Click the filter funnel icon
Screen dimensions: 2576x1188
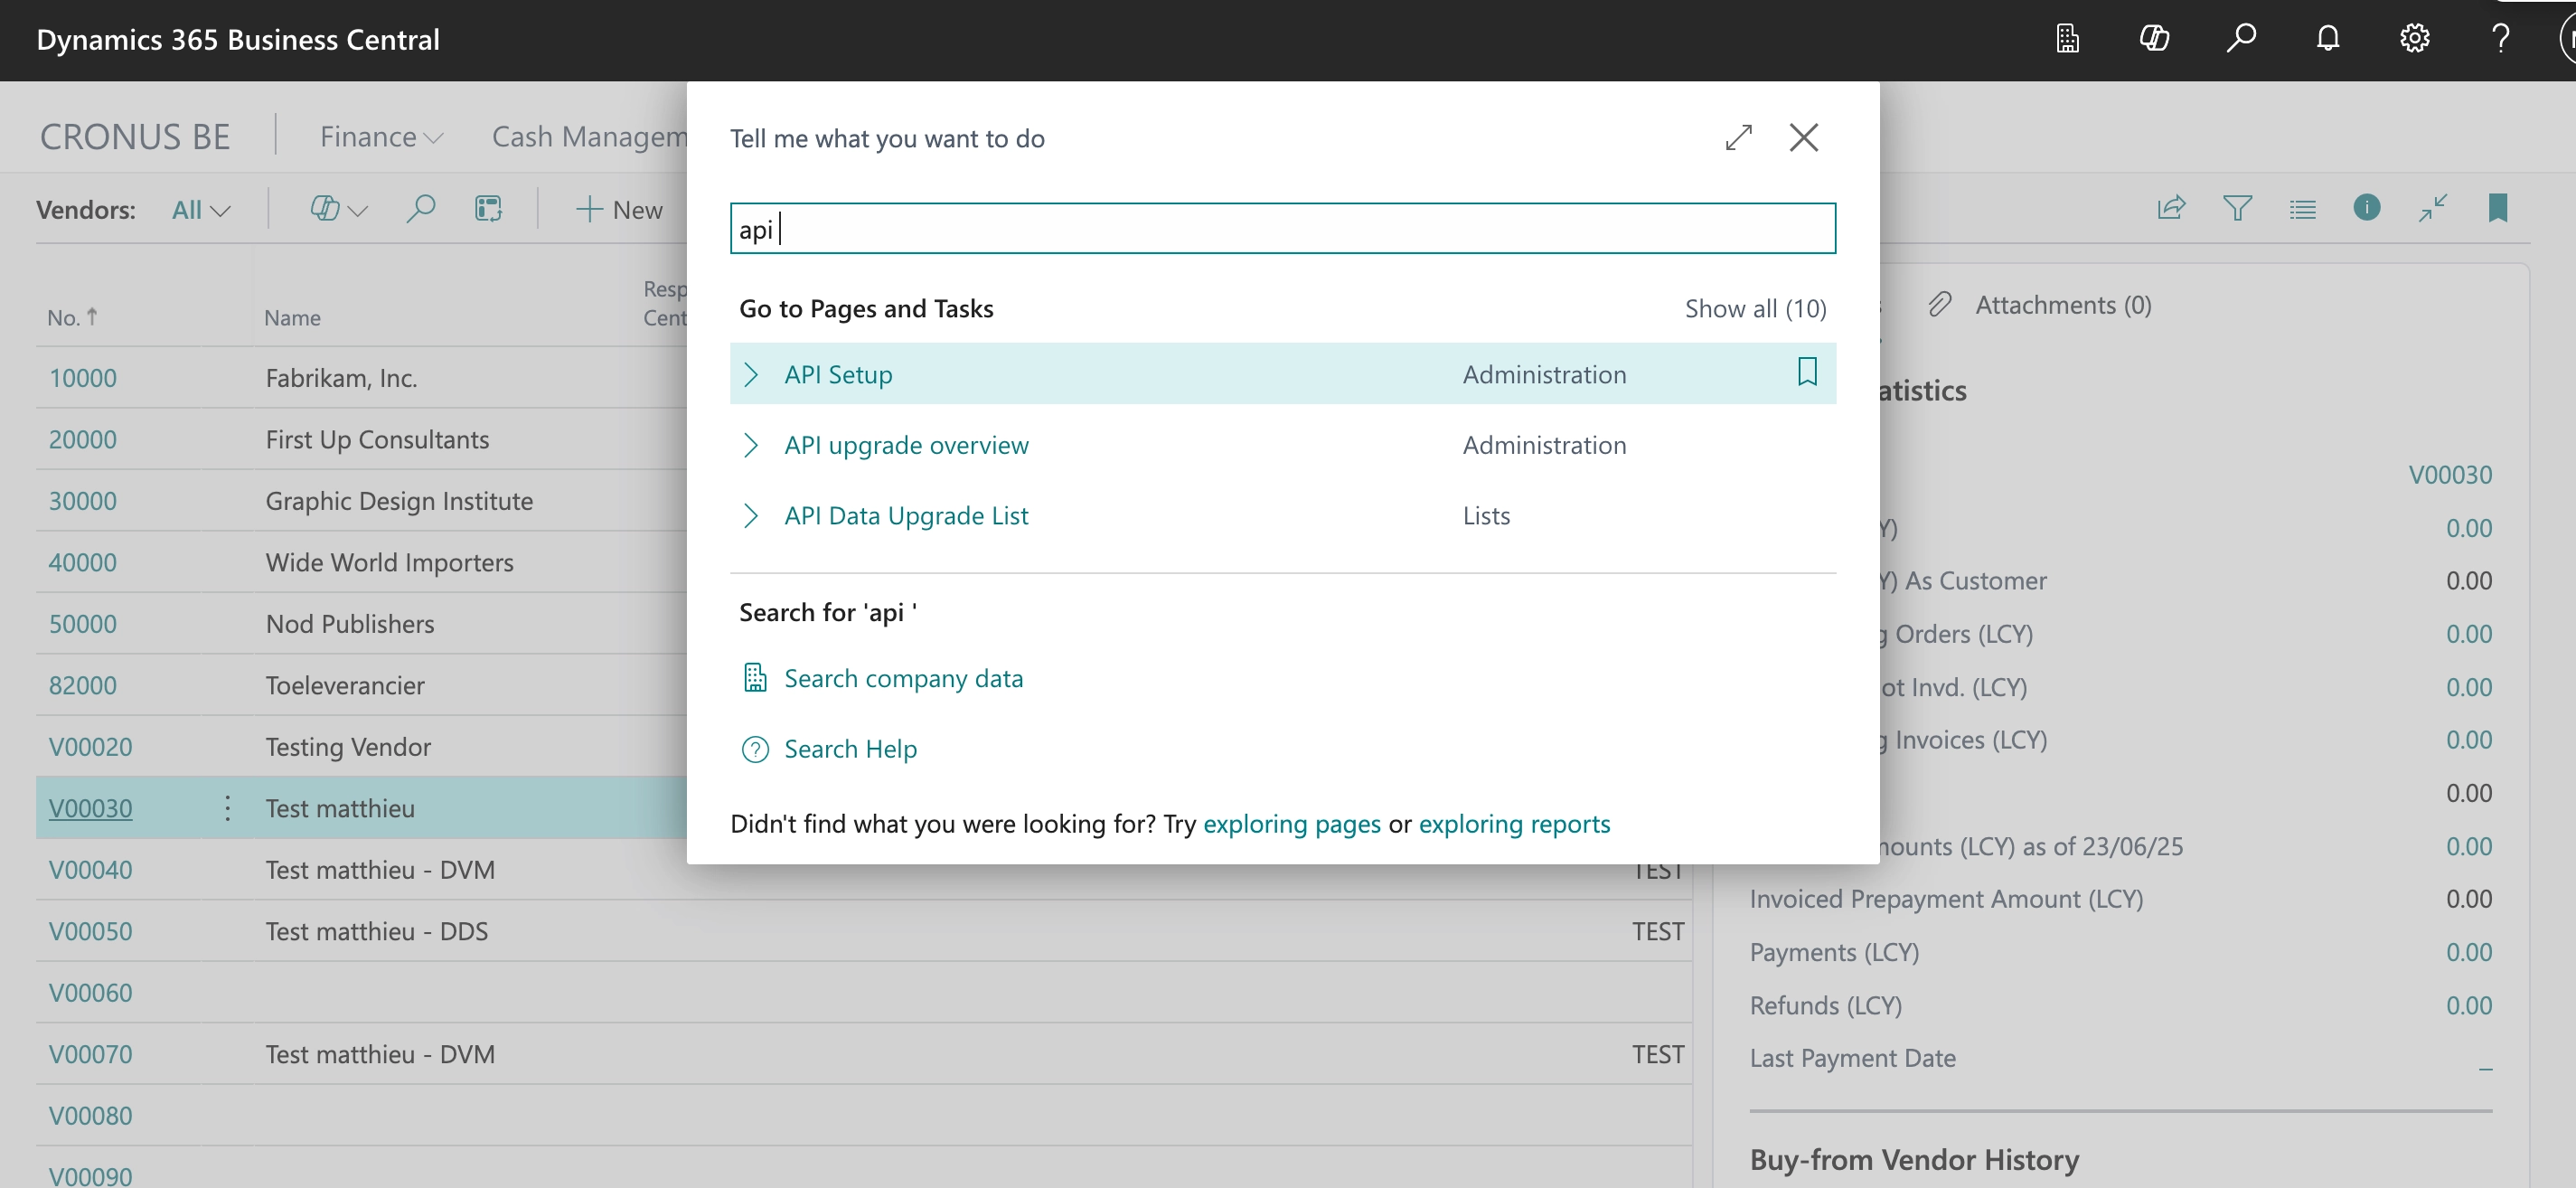point(2237,208)
